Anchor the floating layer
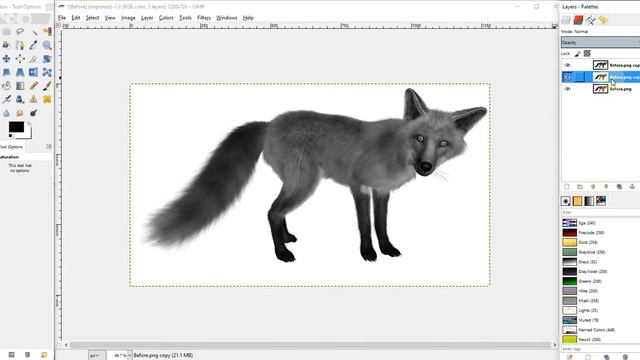640x360 pixels. (632, 187)
